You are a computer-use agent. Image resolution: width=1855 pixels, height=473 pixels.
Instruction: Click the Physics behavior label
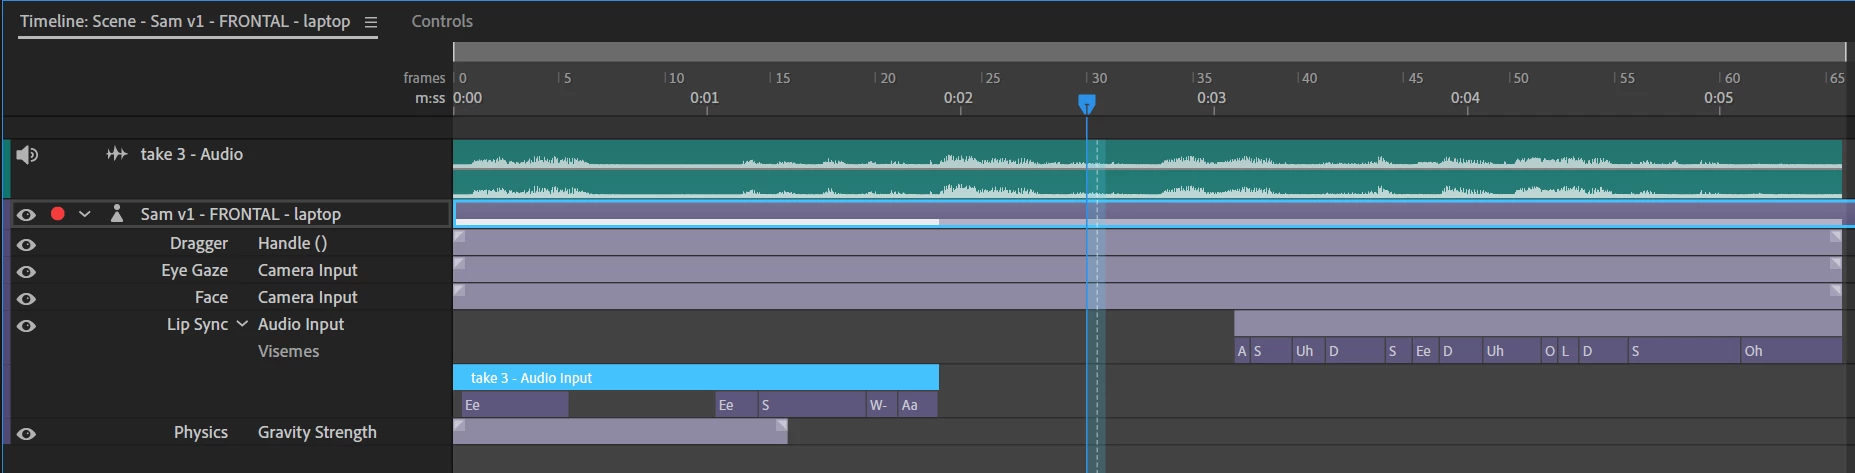point(201,432)
